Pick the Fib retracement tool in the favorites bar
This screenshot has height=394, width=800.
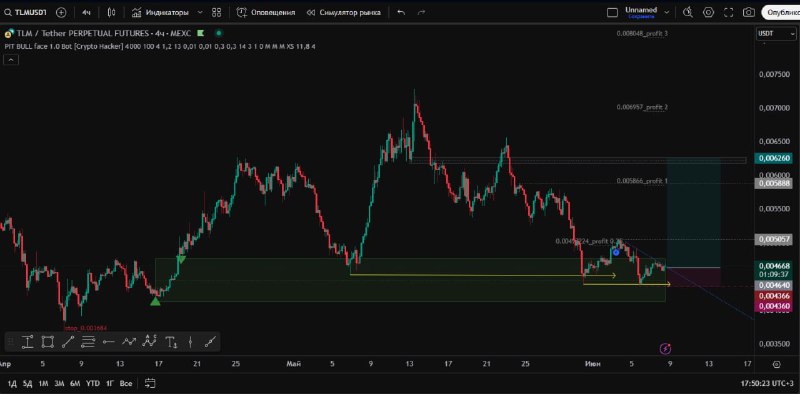88,342
